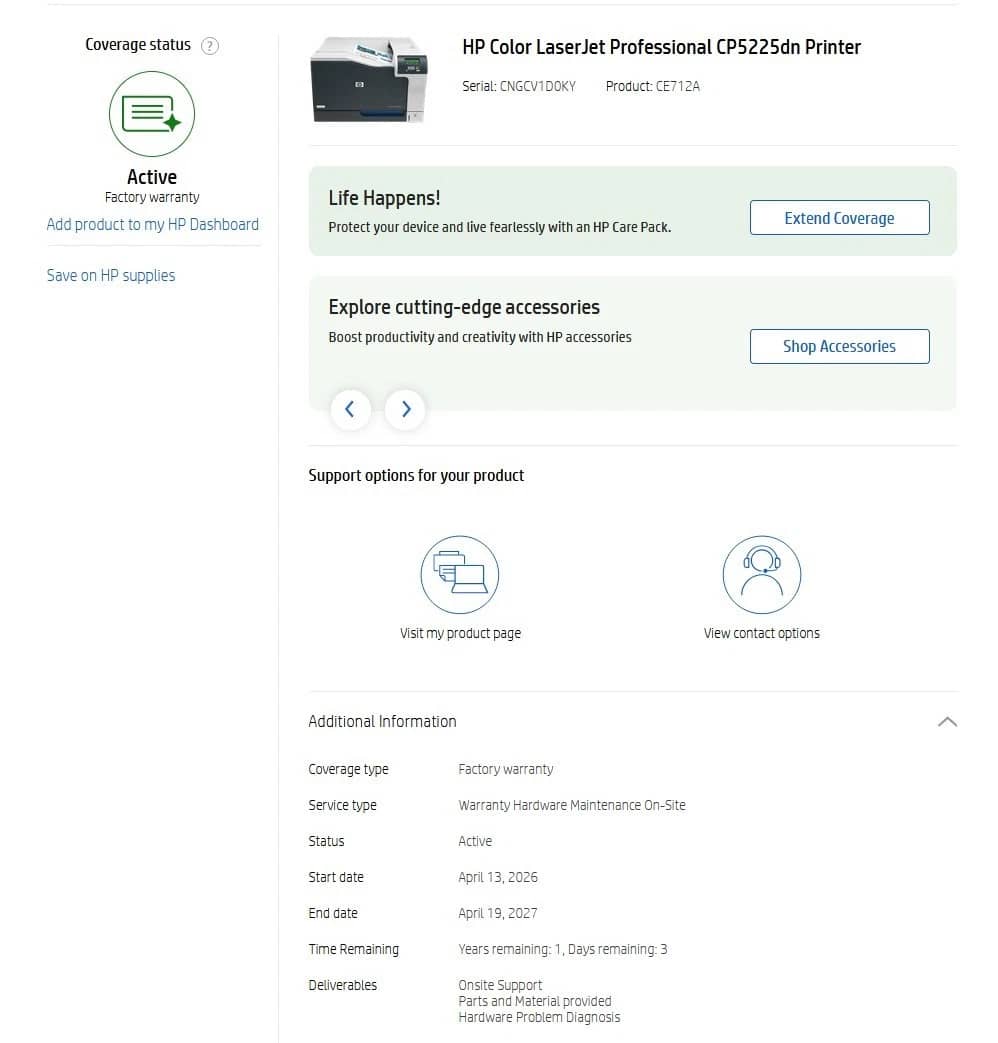Click the View contact options label
The image size is (998, 1043).
click(x=762, y=633)
